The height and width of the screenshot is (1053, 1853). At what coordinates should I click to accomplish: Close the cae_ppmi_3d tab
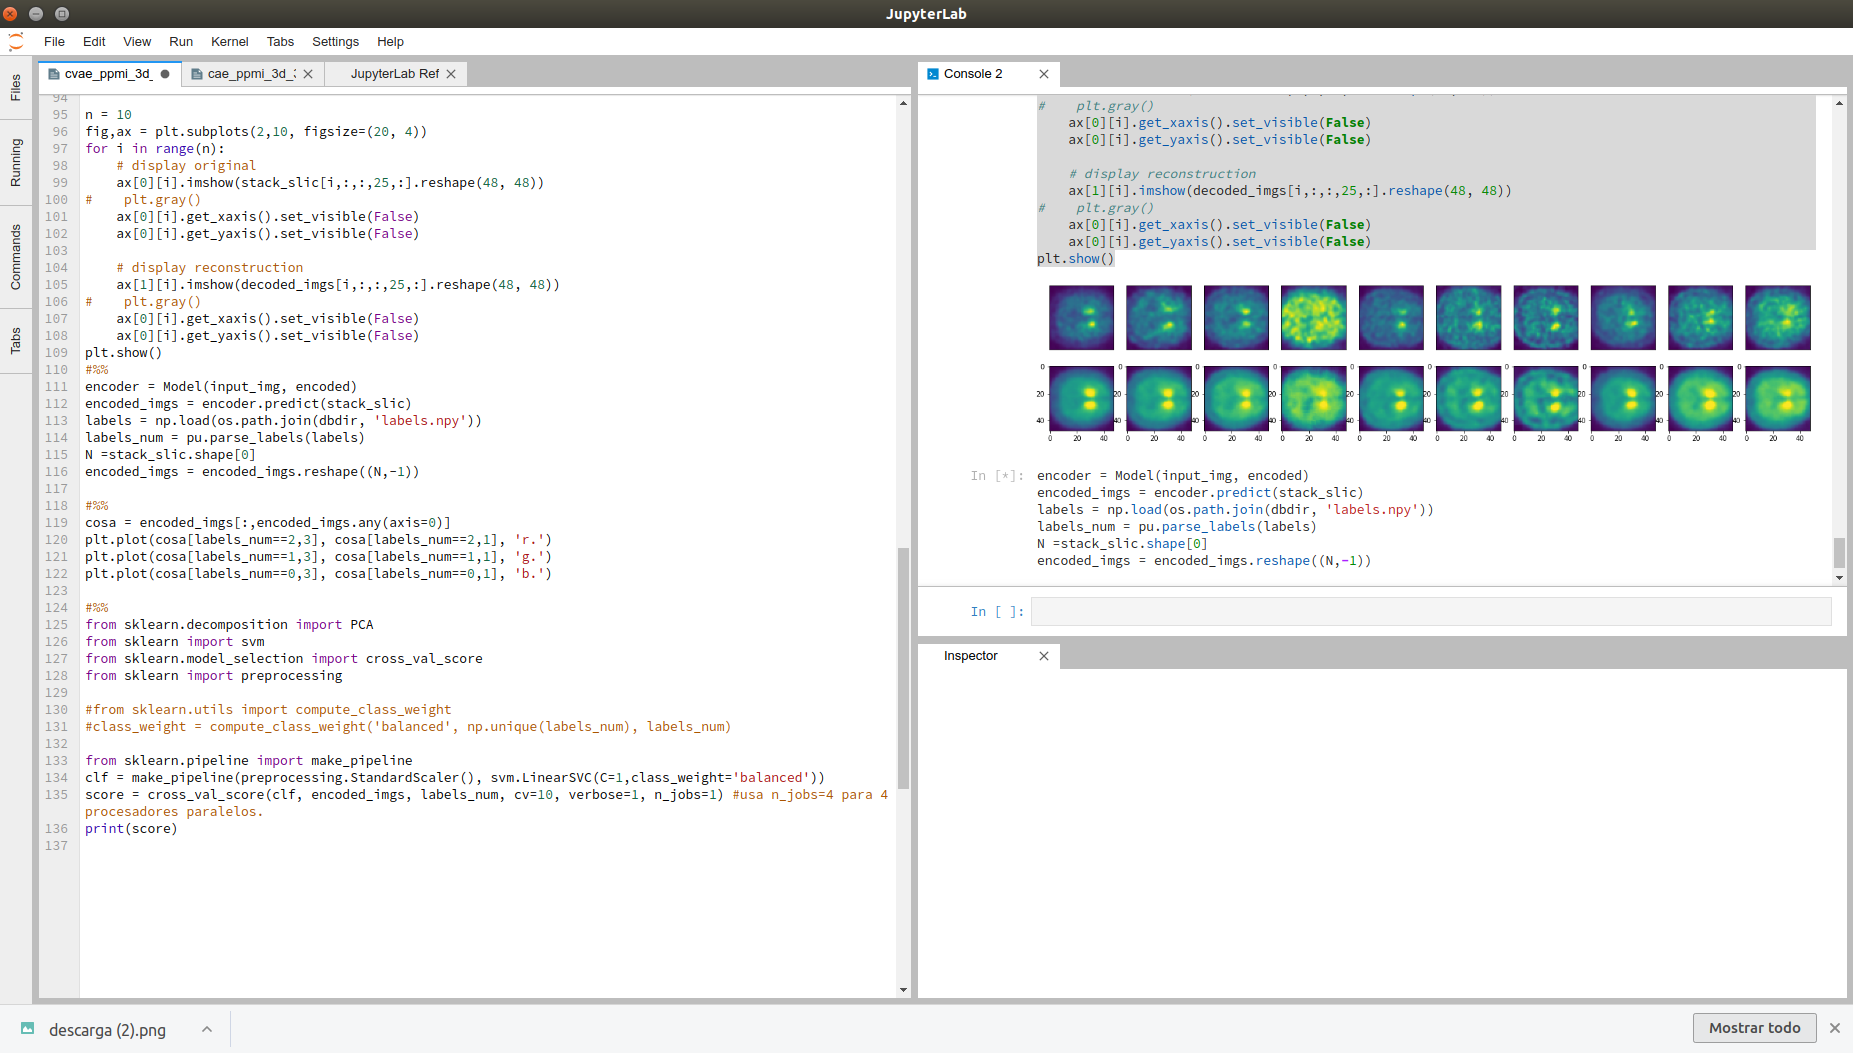click(308, 74)
